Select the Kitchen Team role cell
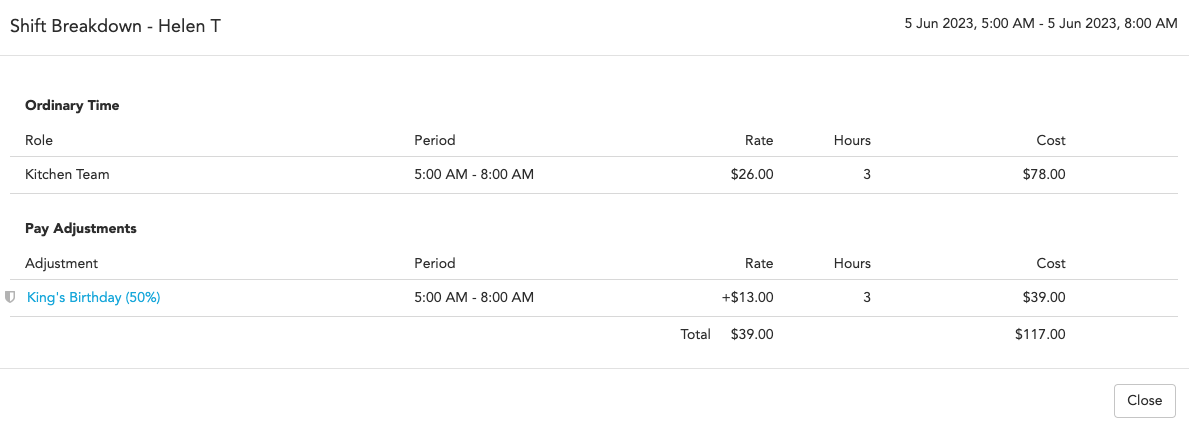1189x429 pixels. point(67,174)
